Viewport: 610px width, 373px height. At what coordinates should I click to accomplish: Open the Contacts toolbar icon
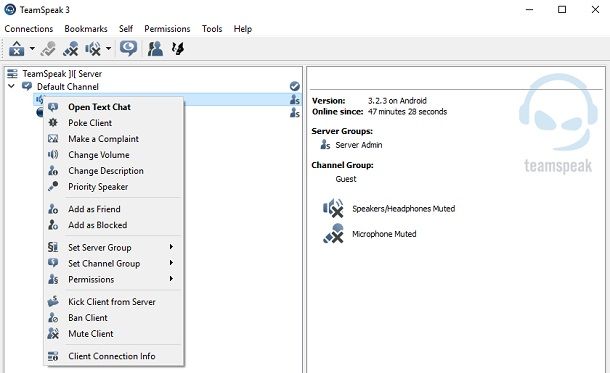coord(155,49)
